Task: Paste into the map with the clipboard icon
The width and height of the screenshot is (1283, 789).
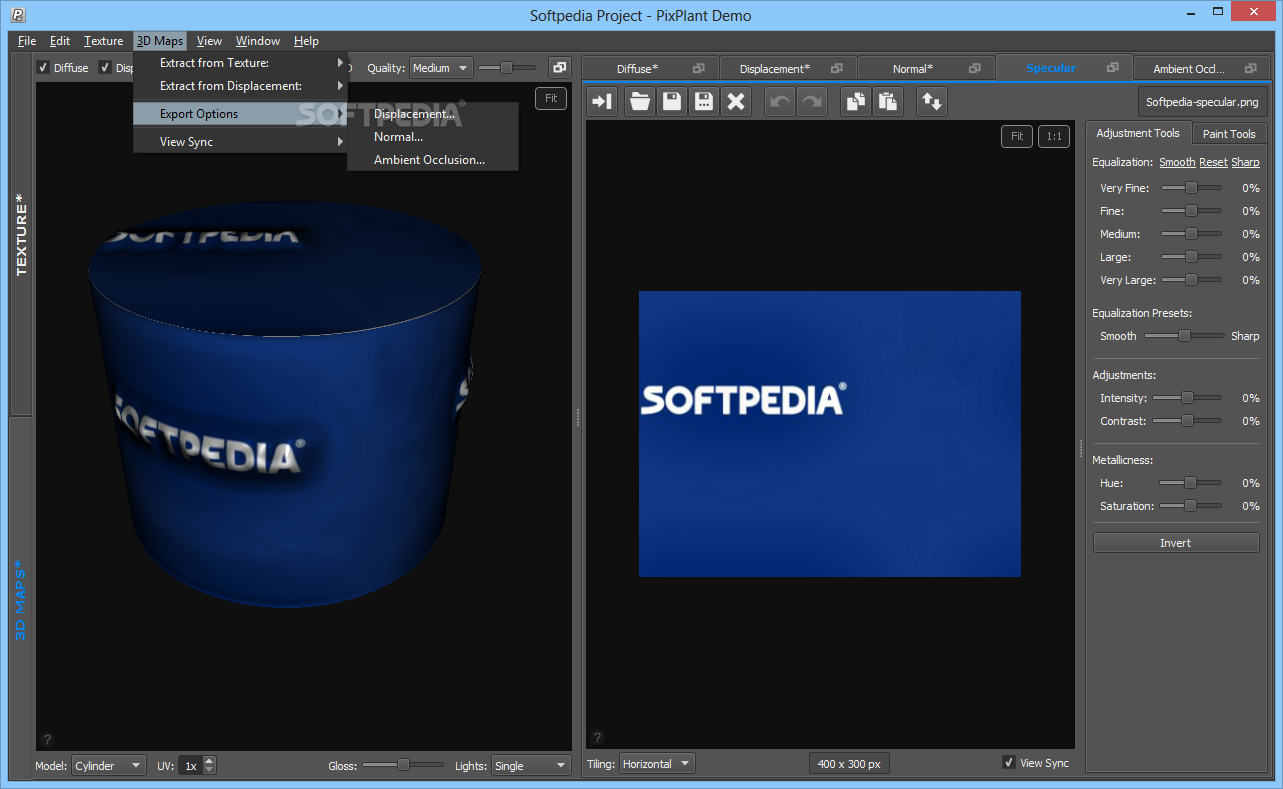Action: [x=888, y=101]
